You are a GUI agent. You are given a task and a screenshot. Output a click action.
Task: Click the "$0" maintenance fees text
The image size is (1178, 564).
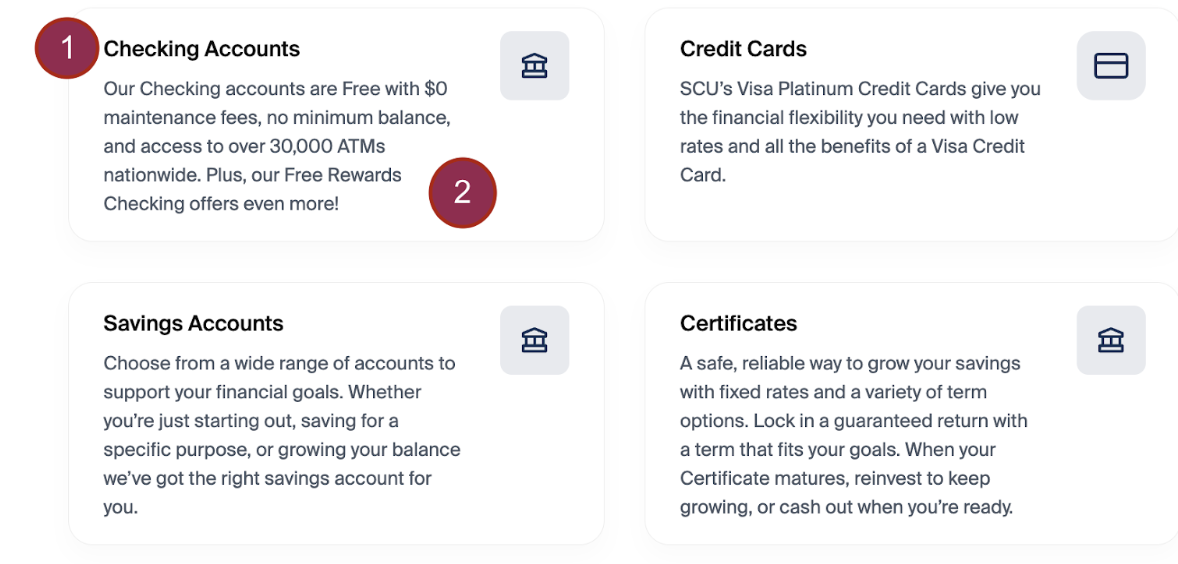click(435, 89)
